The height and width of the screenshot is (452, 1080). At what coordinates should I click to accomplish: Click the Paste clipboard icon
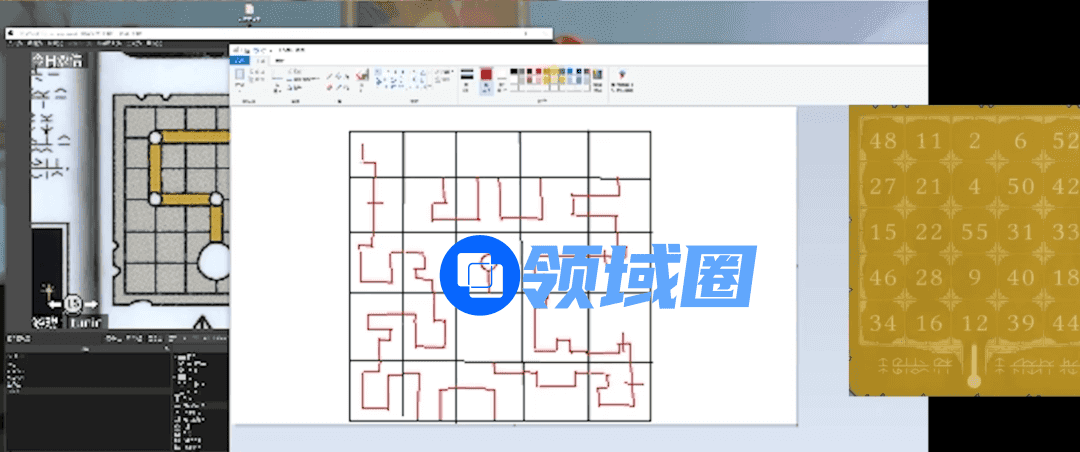[x=242, y=78]
